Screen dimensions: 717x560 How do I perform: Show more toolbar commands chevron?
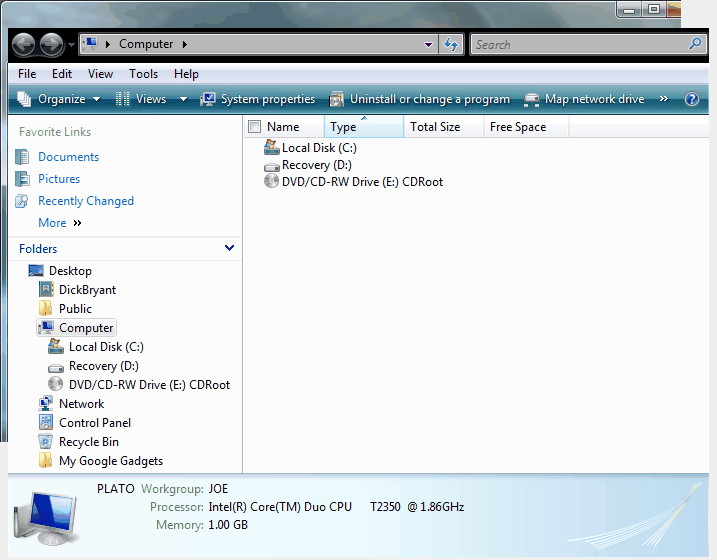pyautogui.click(x=663, y=99)
